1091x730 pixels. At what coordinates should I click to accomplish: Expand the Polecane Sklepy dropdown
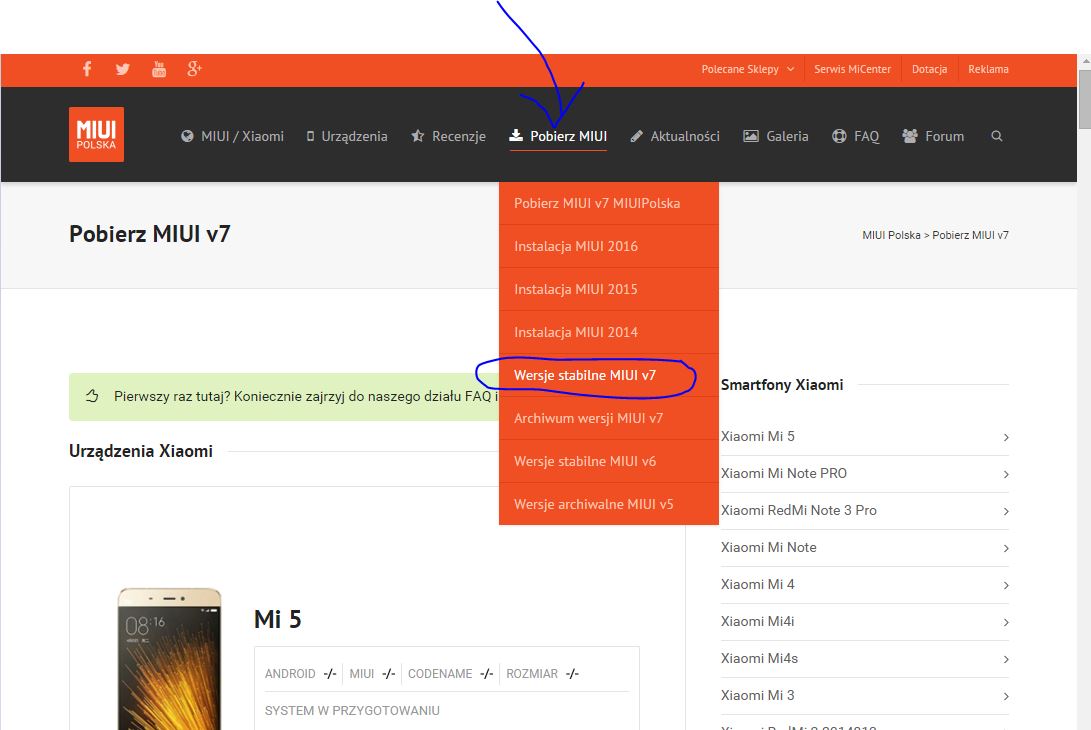coord(747,69)
